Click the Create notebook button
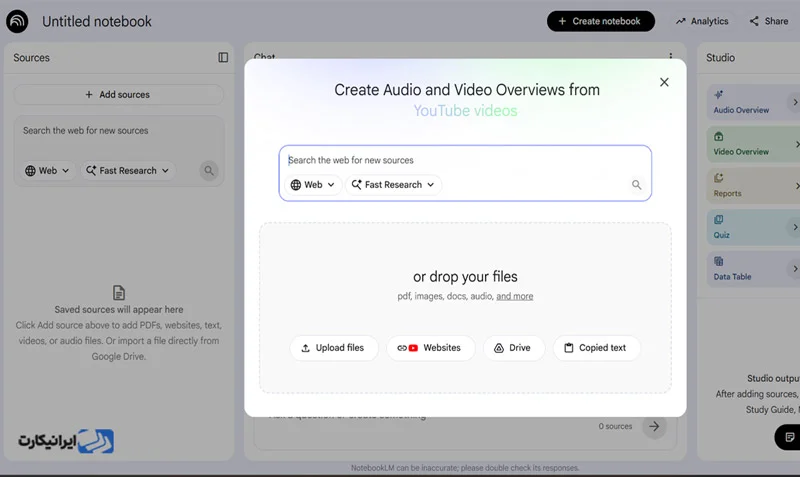Viewport: 800px width, 477px height. coord(601,21)
